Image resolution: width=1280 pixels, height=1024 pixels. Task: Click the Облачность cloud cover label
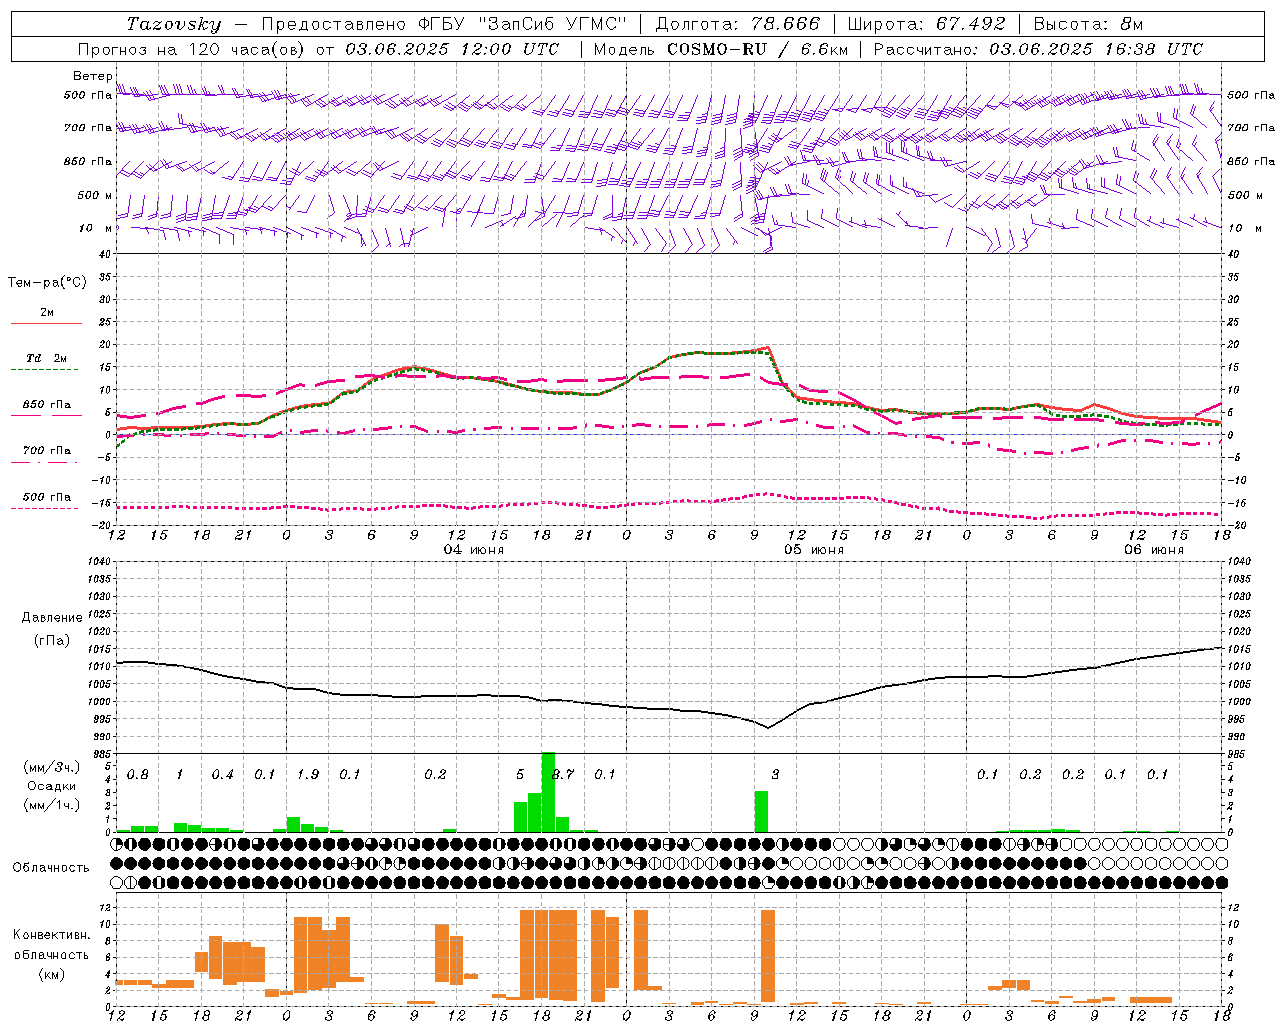click(x=51, y=867)
